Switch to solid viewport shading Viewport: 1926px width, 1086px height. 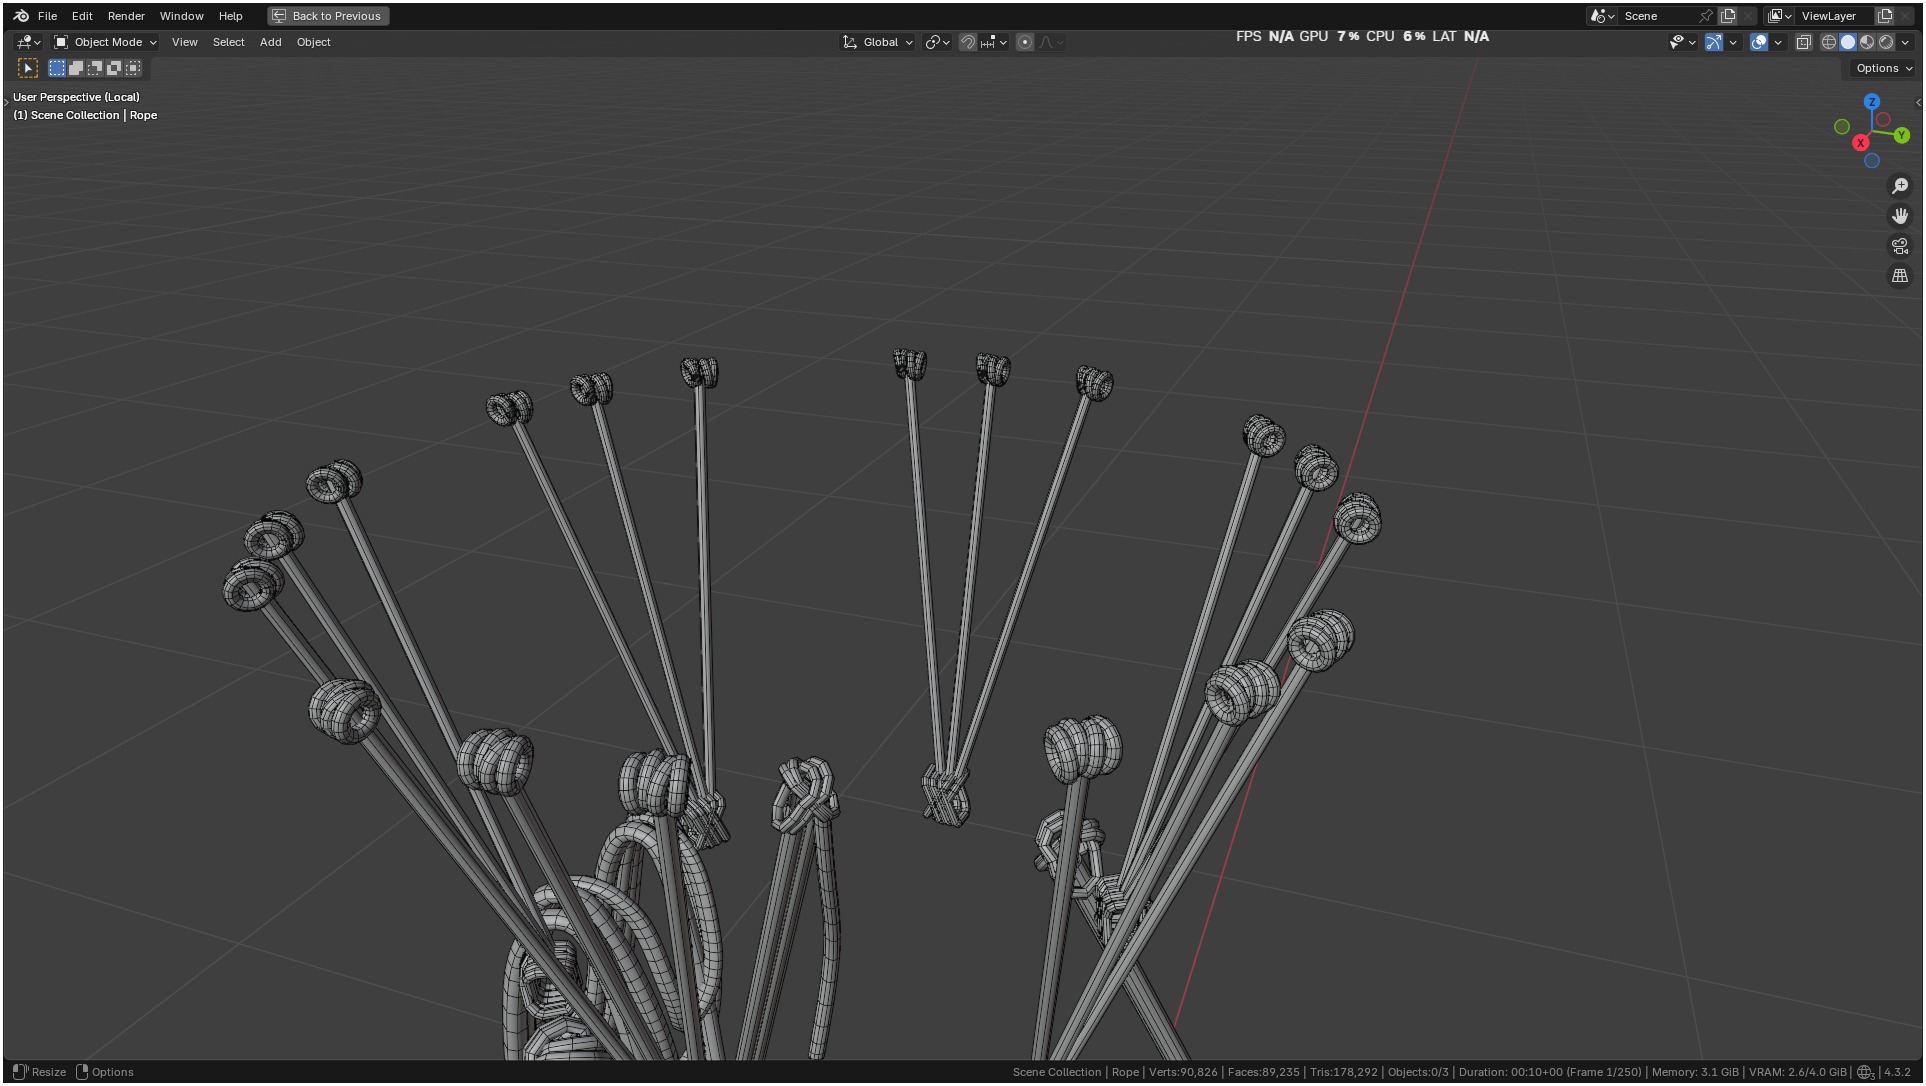(1848, 42)
